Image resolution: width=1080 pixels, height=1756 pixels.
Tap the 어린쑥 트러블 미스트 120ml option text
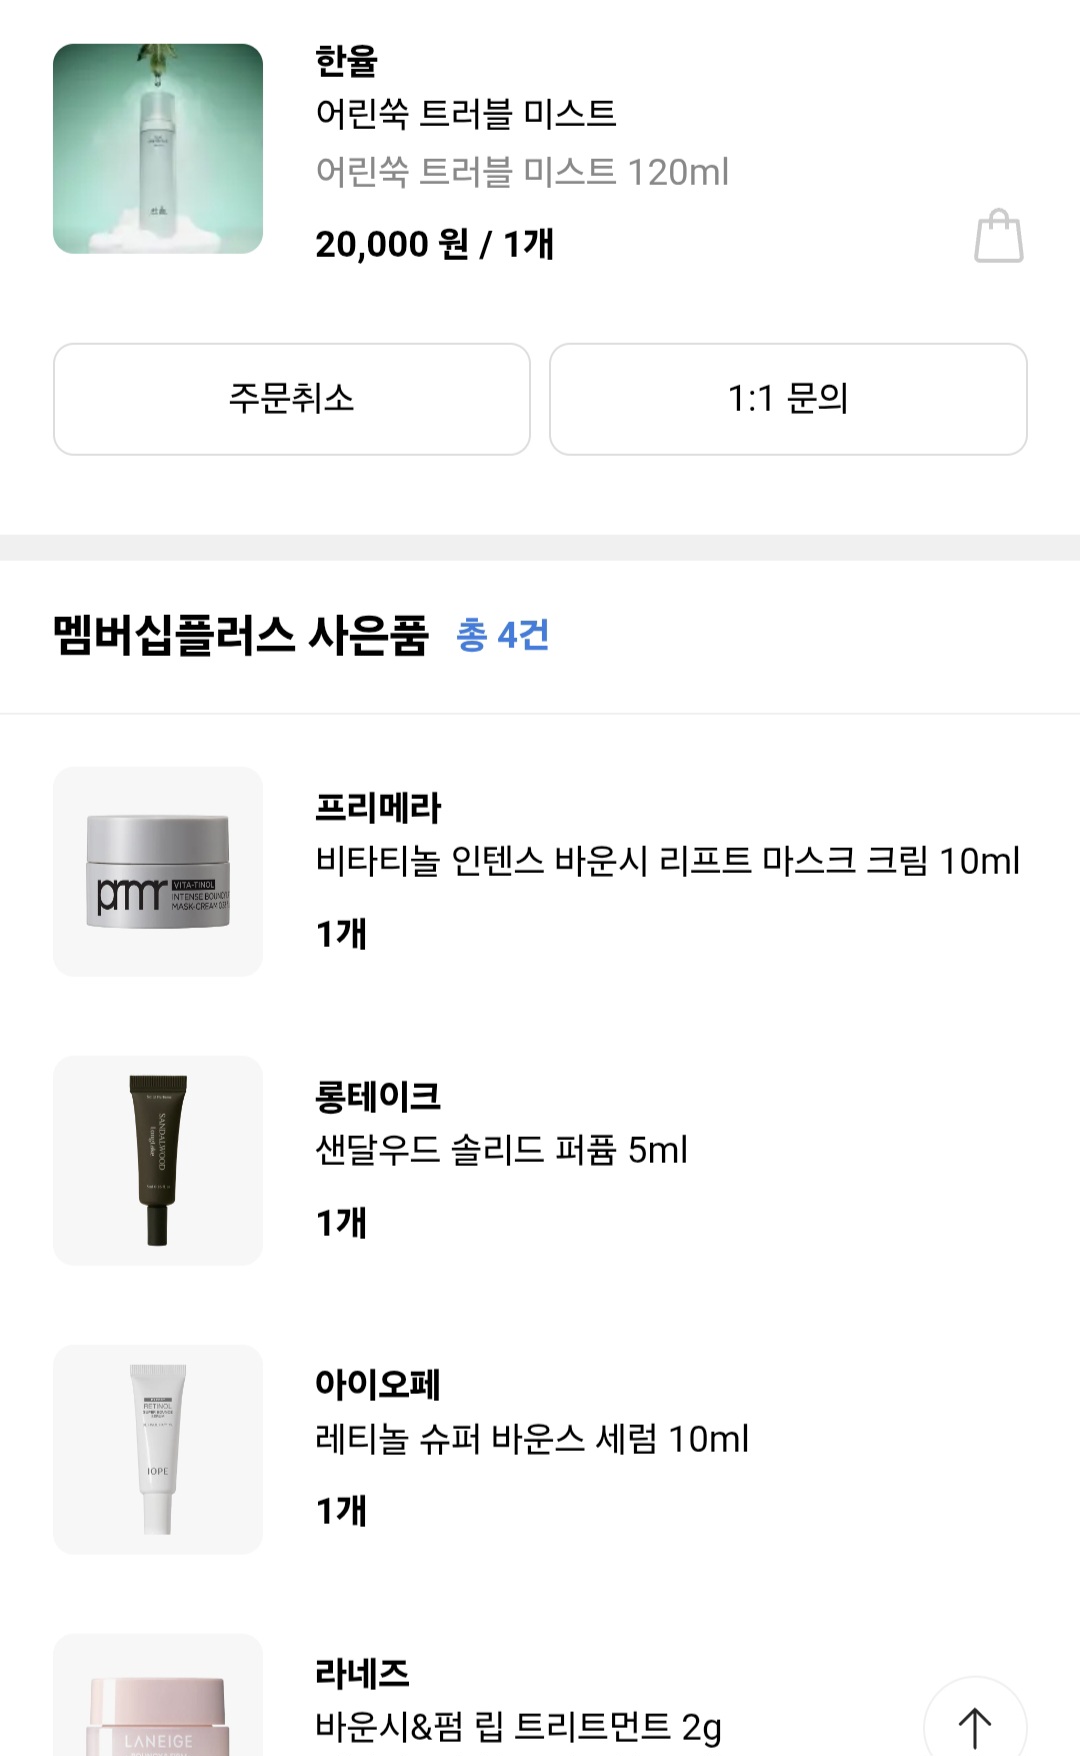coord(522,172)
